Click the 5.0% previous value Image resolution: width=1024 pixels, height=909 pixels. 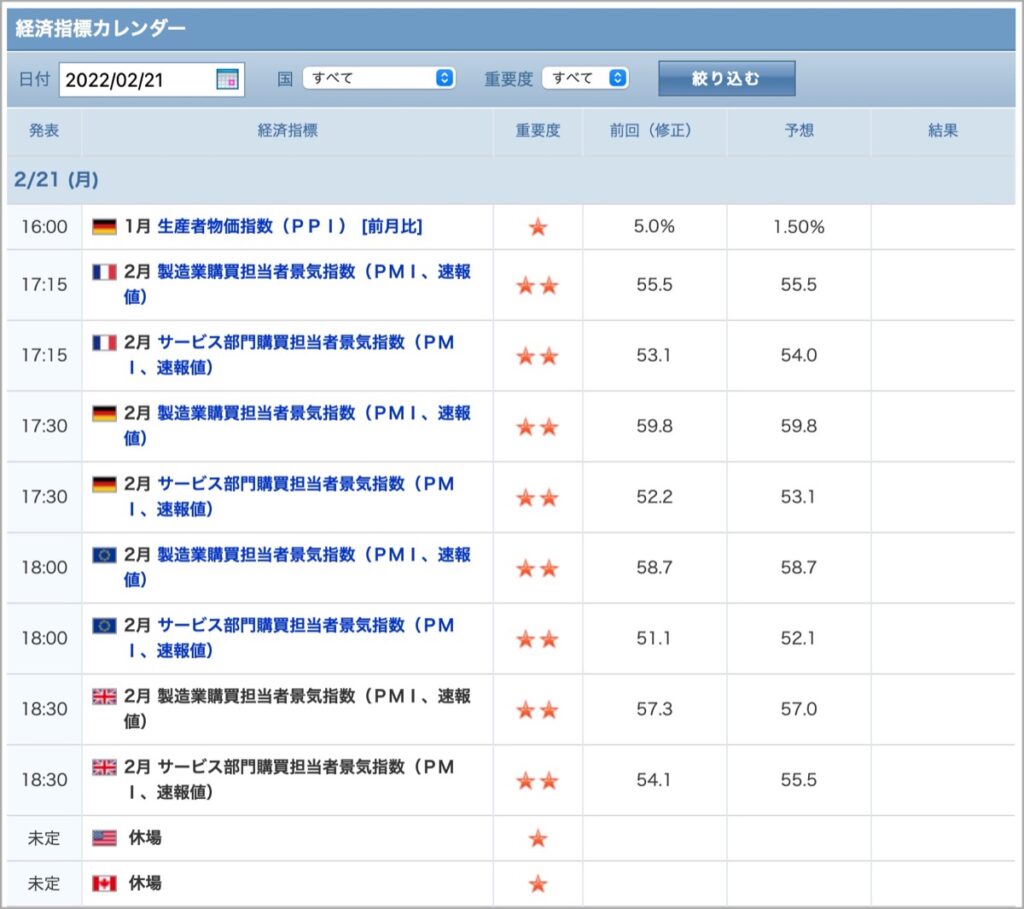click(x=654, y=227)
